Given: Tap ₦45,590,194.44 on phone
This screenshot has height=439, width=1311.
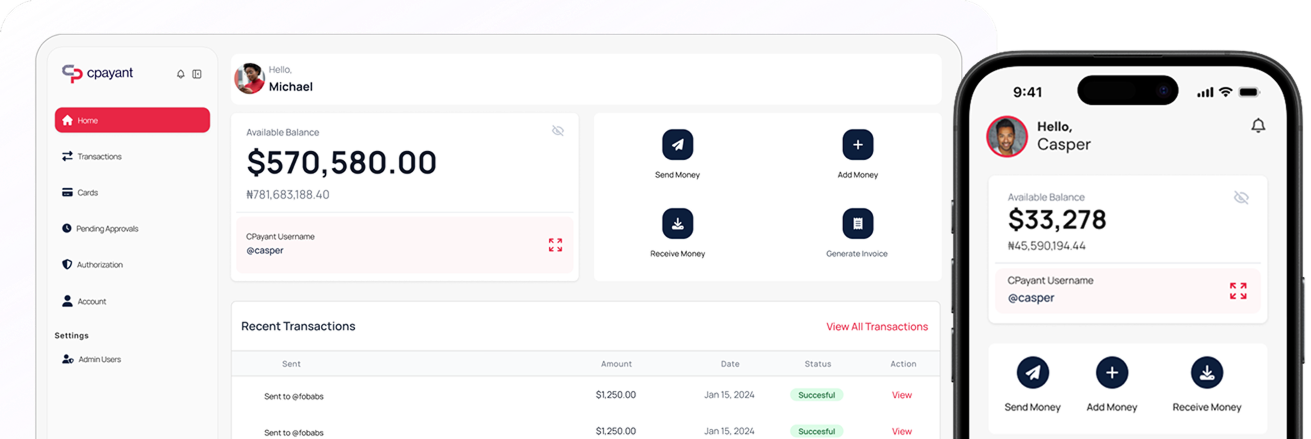Looking at the screenshot, I should [x=1047, y=245].
